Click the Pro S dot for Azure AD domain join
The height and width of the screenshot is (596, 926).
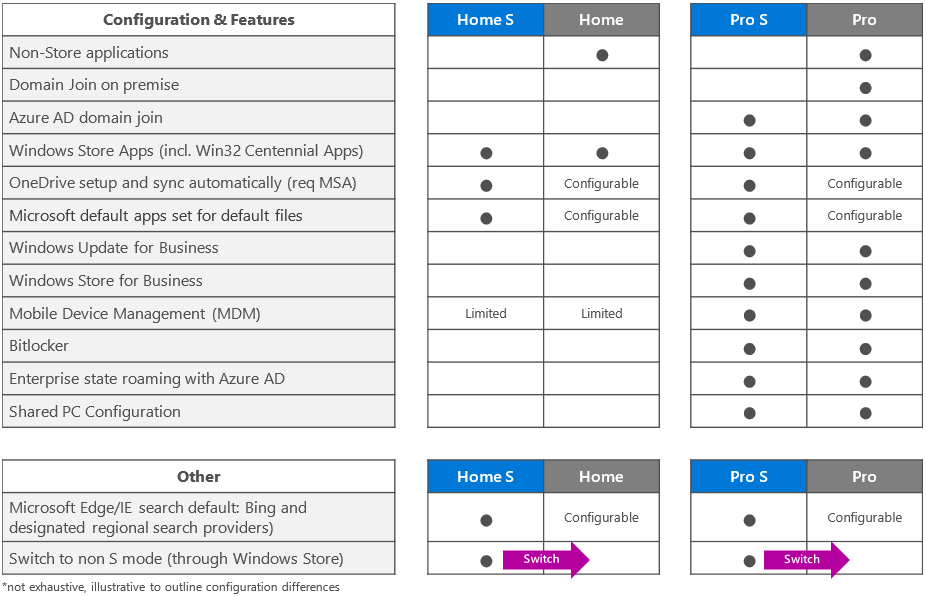tap(749, 121)
